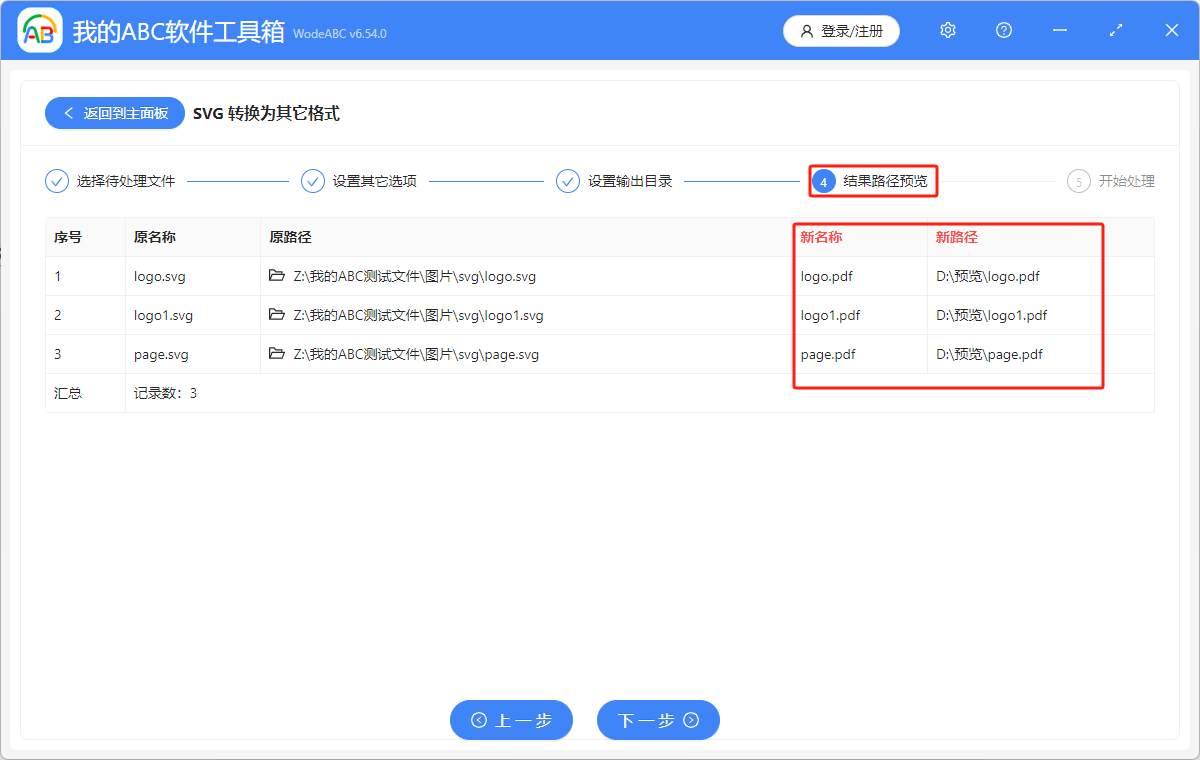
Task: Click the help question mark icon
Action: click(1003, 30)
